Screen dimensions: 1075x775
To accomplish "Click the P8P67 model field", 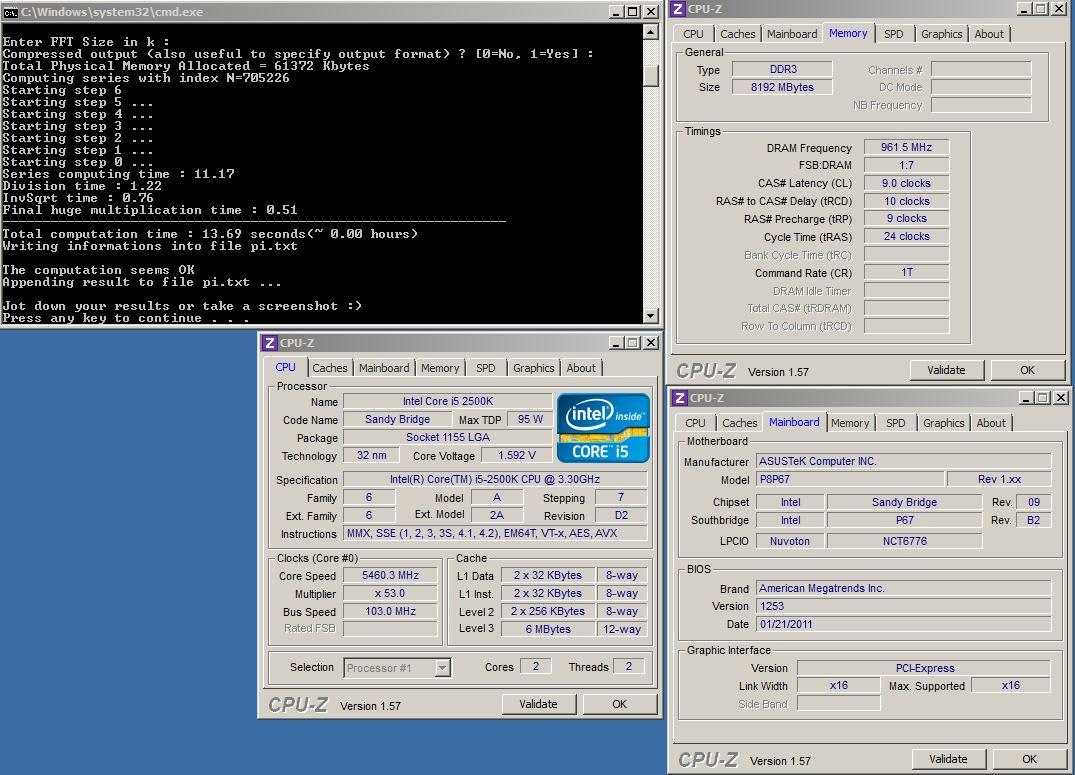I will pyautogui.click(x=850, y=479).
